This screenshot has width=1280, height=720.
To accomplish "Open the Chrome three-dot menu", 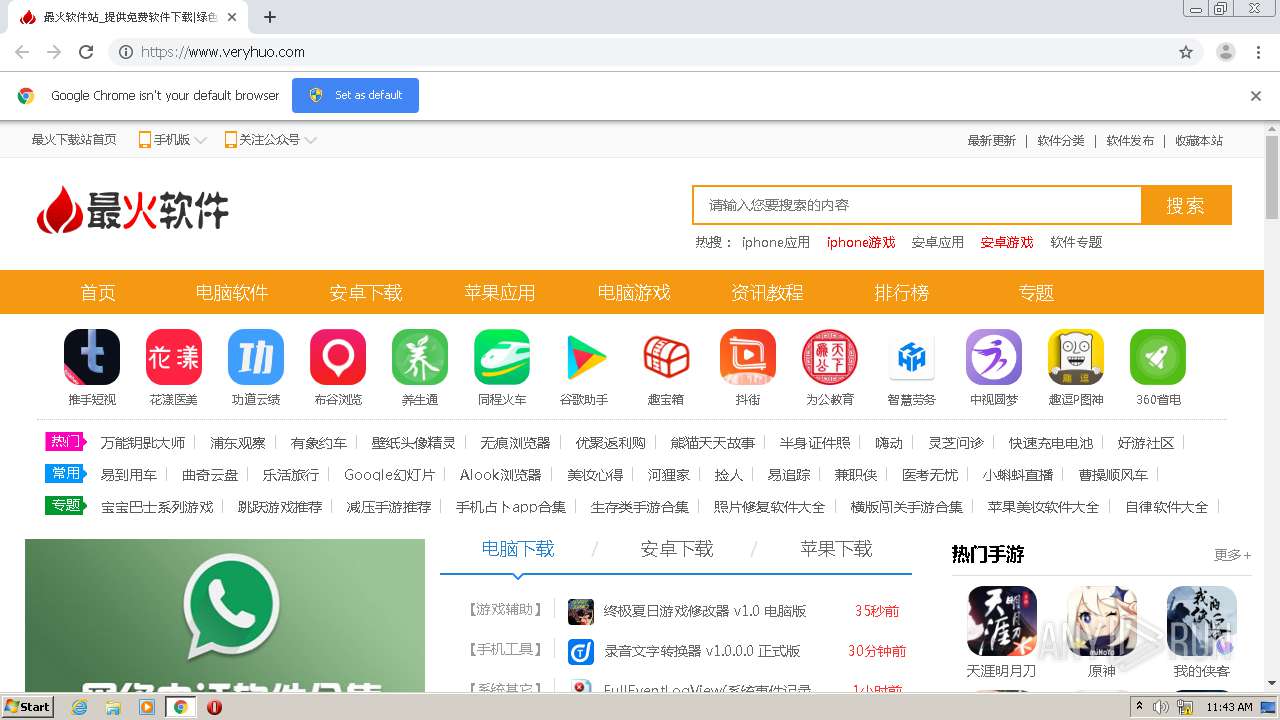I will [1258, 52].
